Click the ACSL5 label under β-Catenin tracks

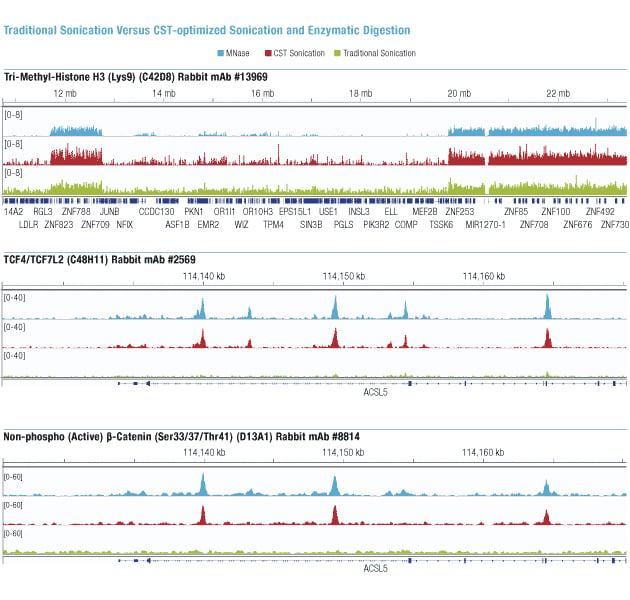coord(375,568)
